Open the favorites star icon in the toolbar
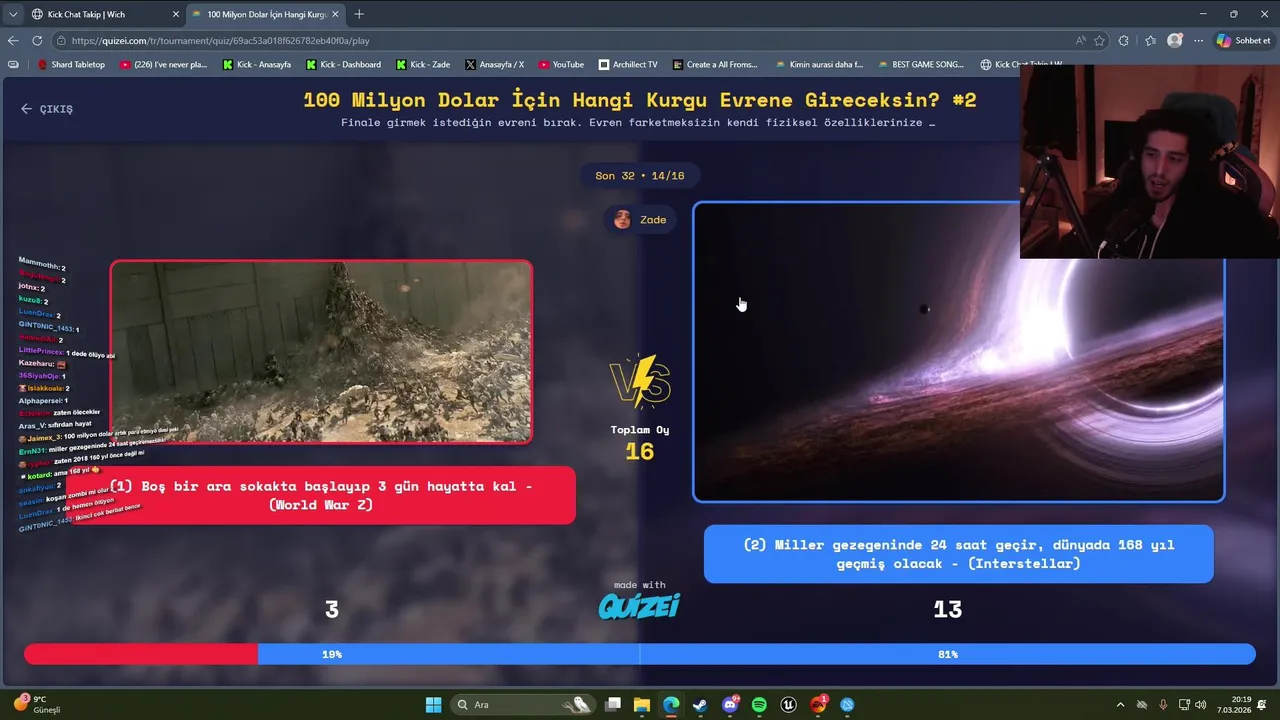This screenshot has width=1280, height=720. coord(1150,41)
